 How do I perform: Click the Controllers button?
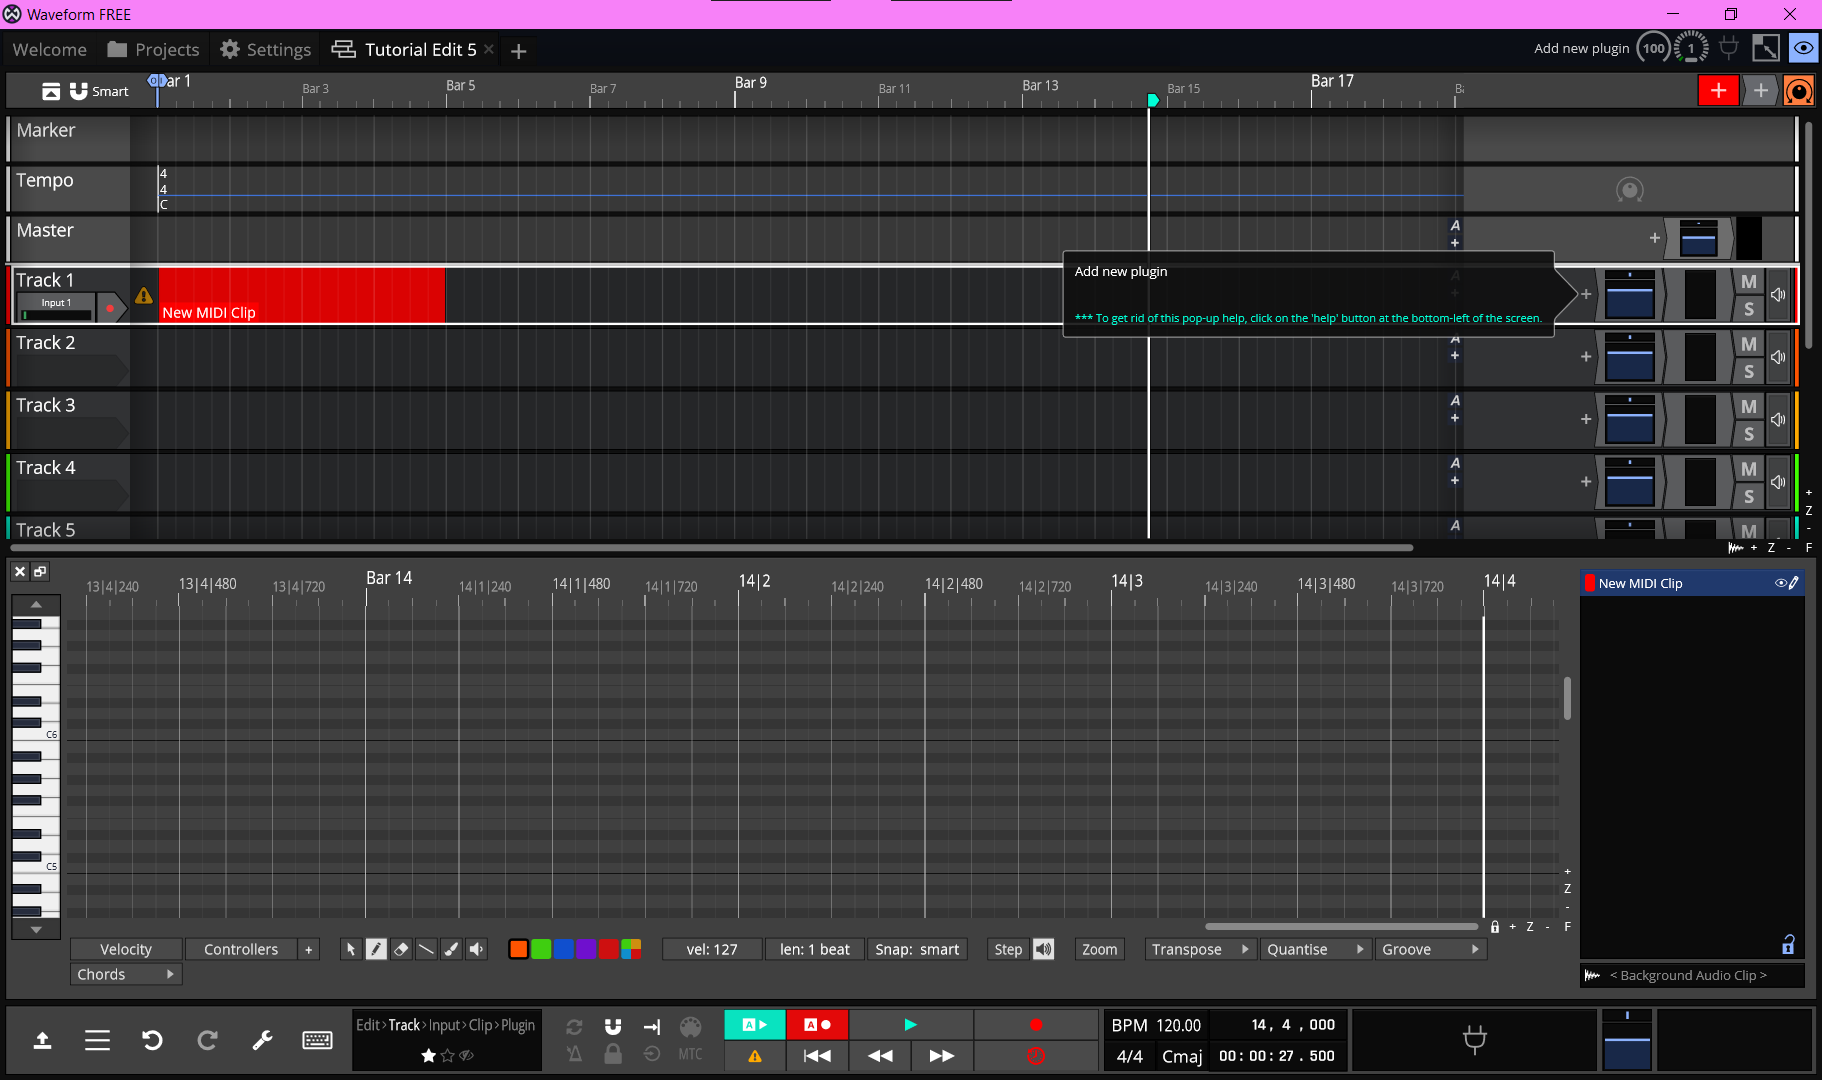pos(241,949)
